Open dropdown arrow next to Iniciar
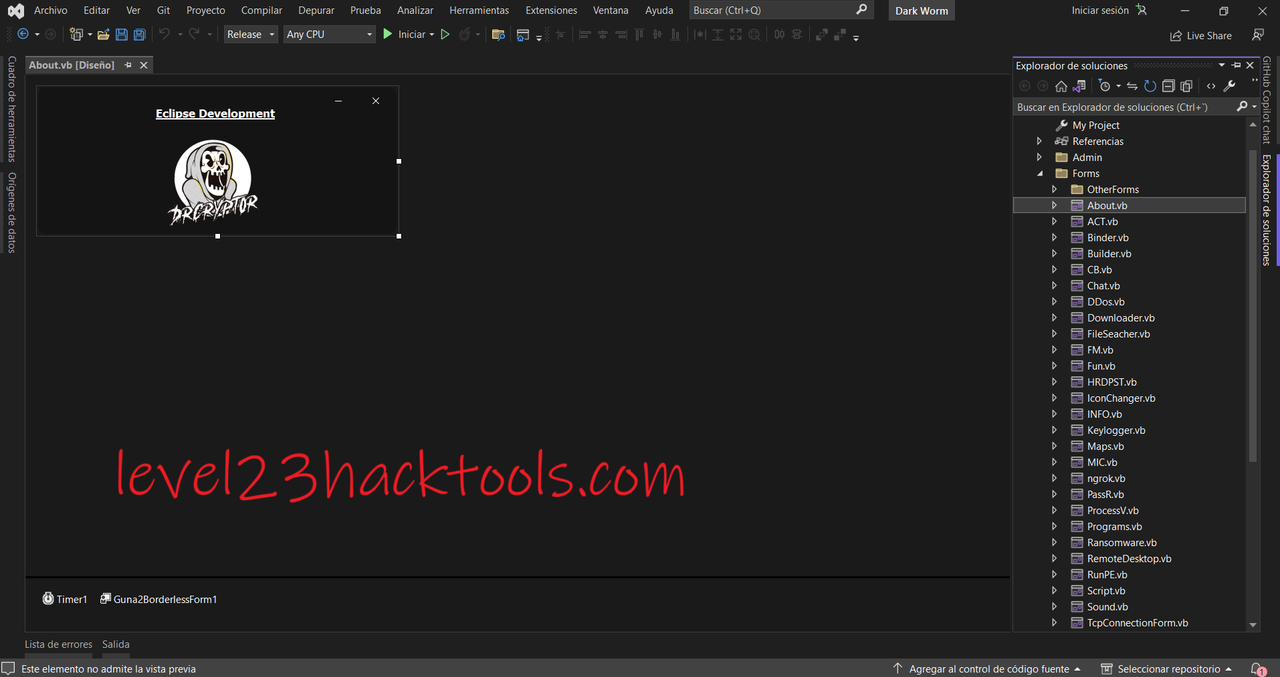1280x677 pixels. click(431, 34)
